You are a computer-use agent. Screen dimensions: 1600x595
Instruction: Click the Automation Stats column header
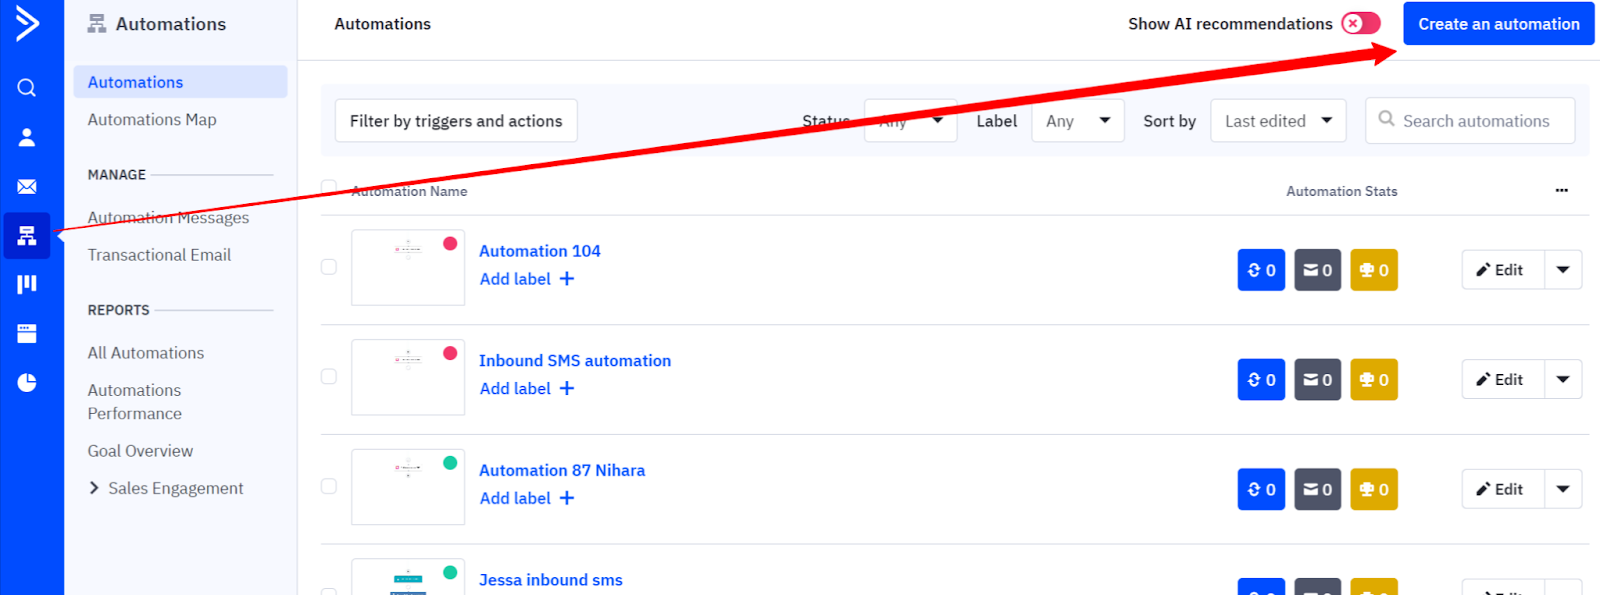tap(1342, 191)
